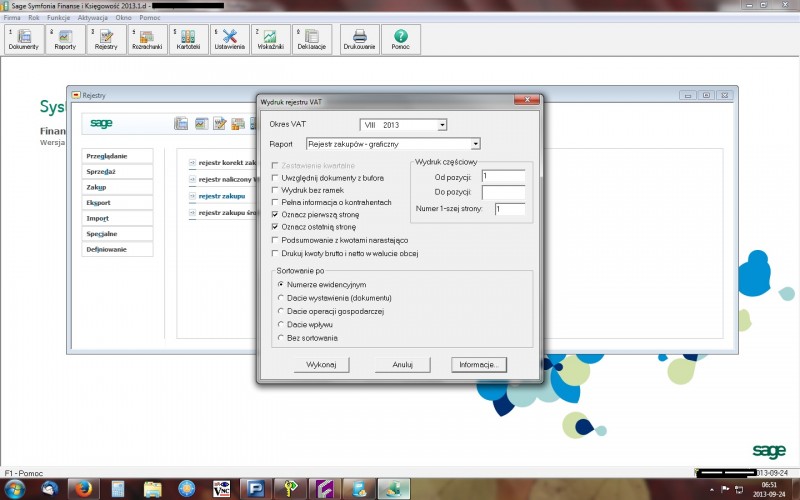
Task: Click the Anuluj button
Action: [x=403, y=365]
